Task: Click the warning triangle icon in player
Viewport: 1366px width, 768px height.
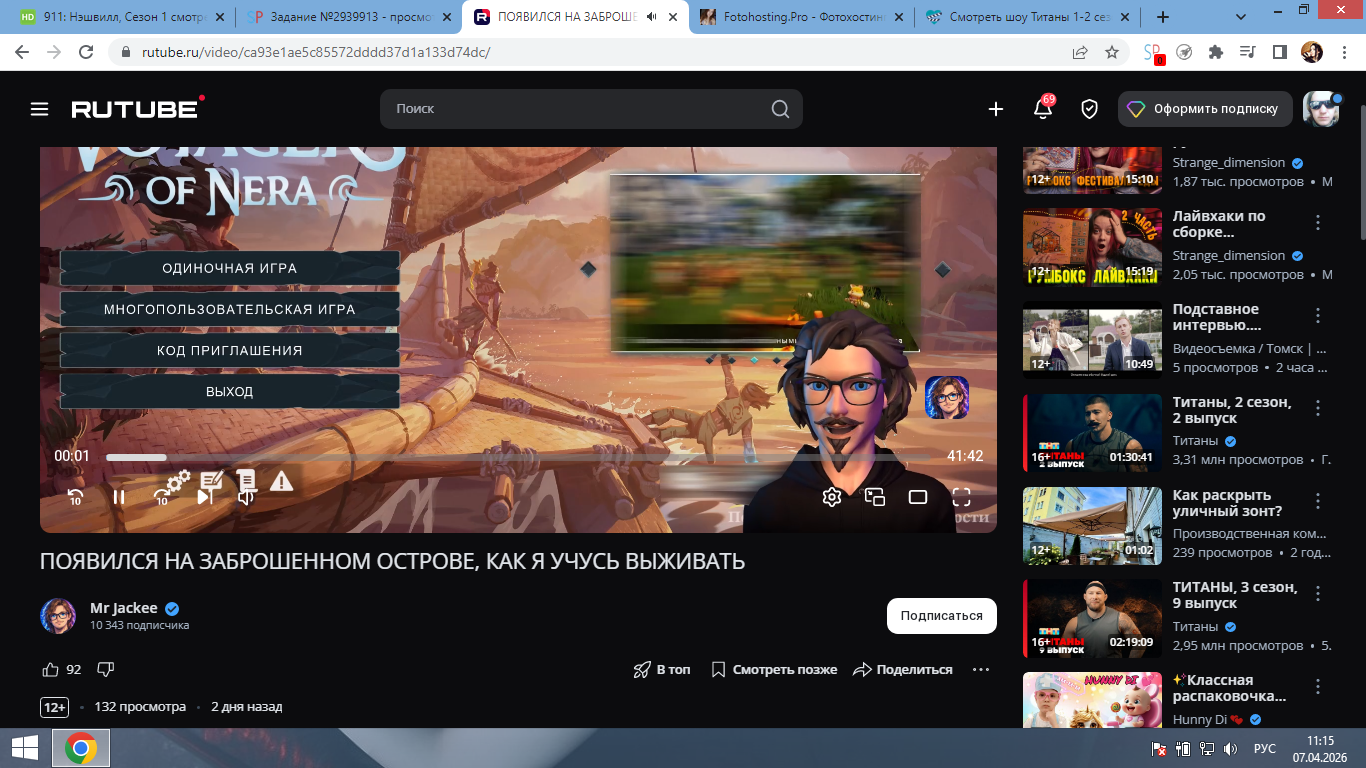Action: [281, 481]
